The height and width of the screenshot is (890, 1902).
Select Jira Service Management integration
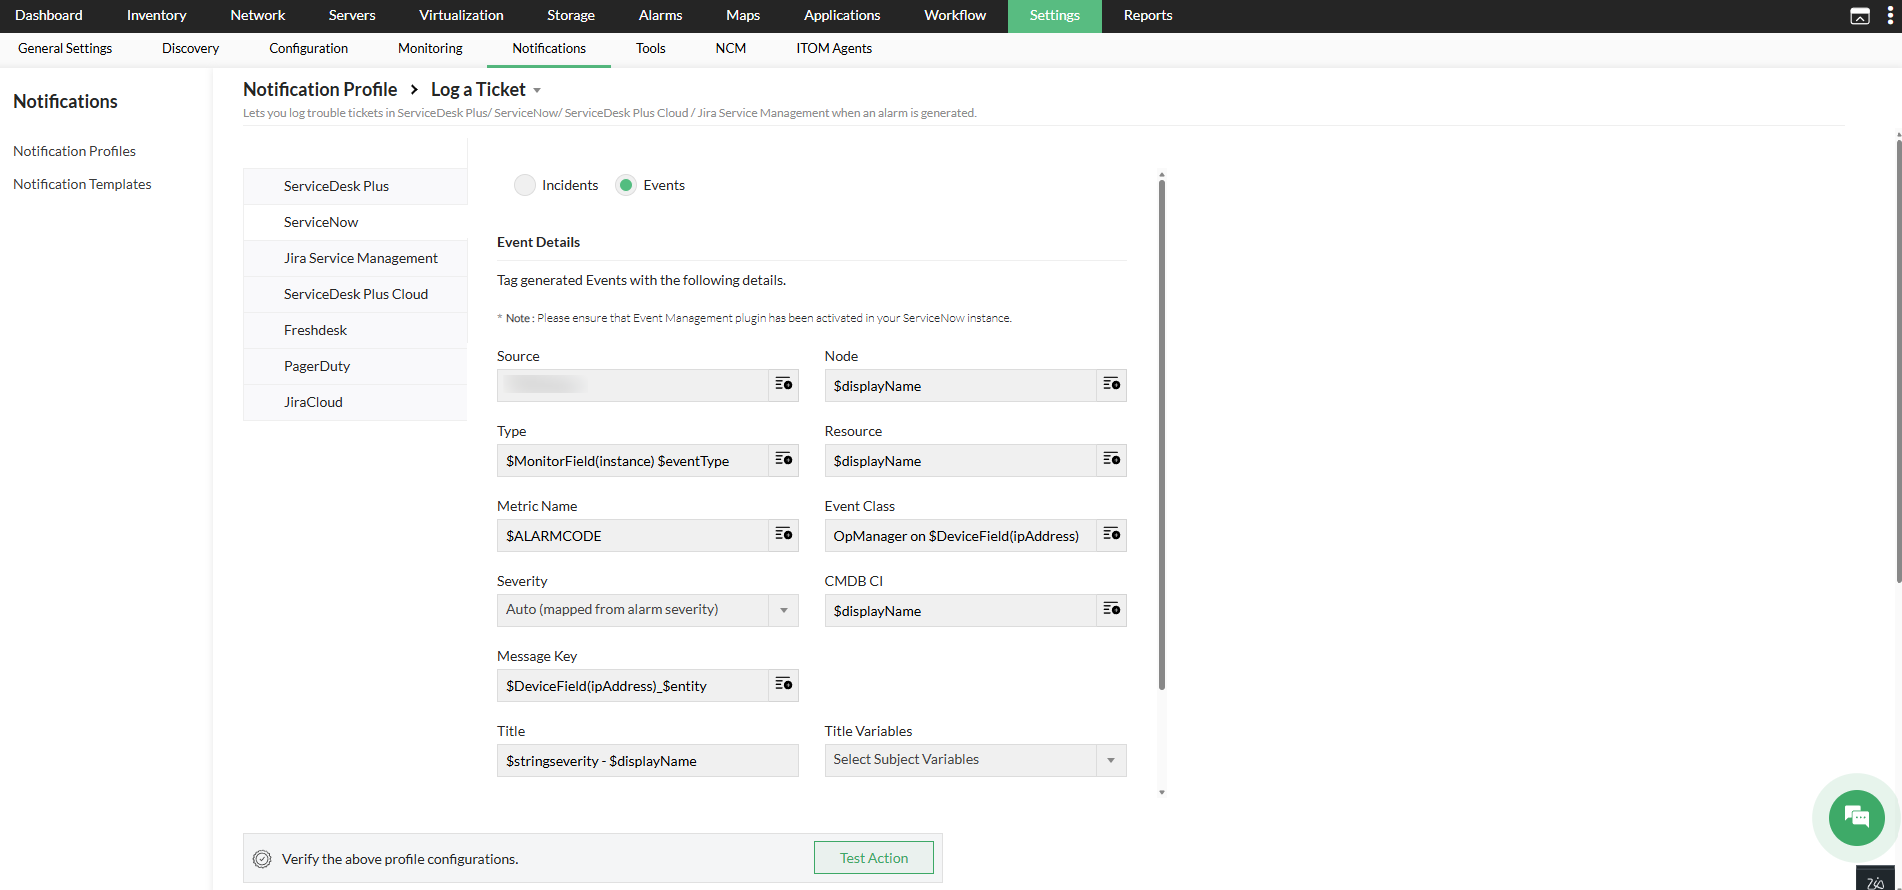(x=355, y=258)
